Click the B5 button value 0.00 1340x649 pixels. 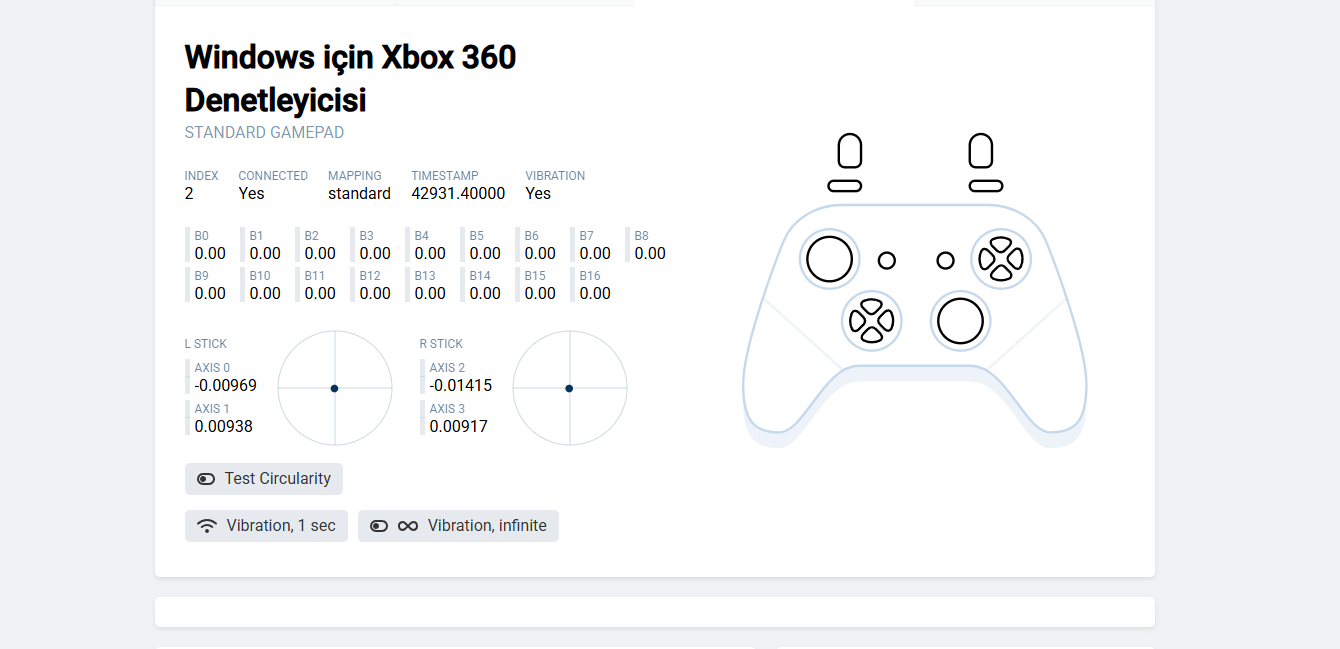coord(485,254)
